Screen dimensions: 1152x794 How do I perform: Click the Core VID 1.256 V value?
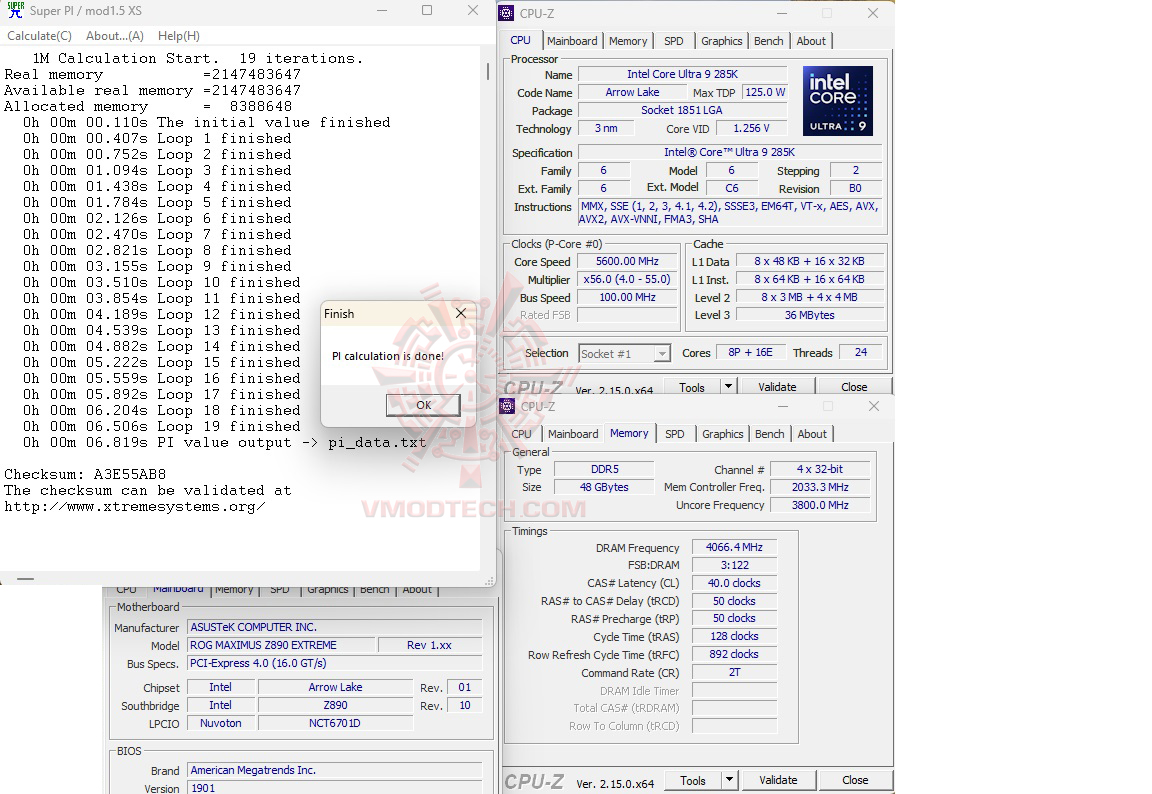[x=751, y=129]
